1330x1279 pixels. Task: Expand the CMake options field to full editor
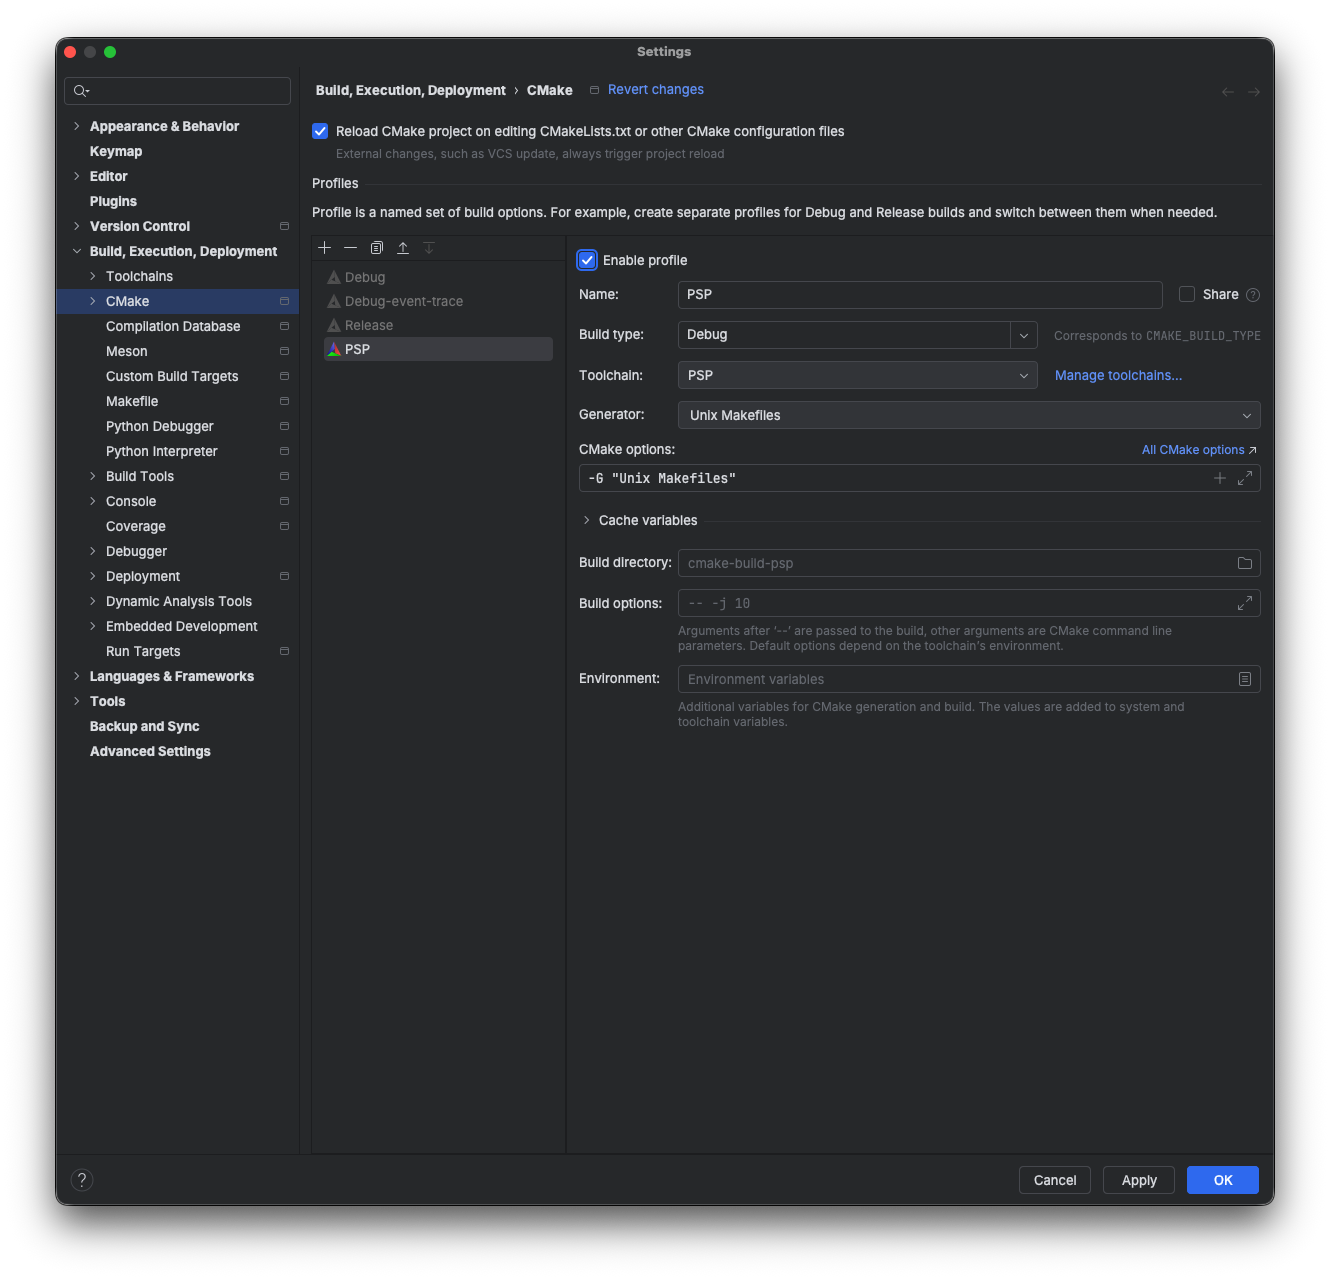pos(1244,478)
